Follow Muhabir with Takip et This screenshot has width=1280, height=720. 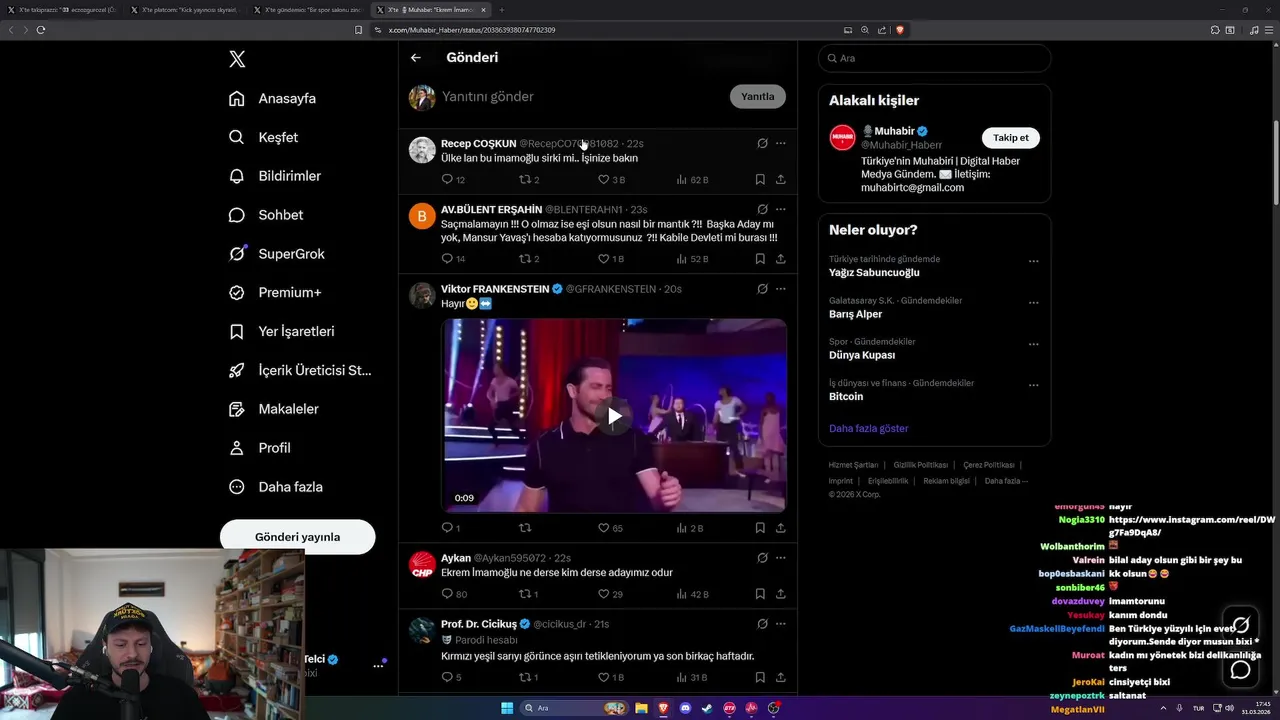[1010, 138]
